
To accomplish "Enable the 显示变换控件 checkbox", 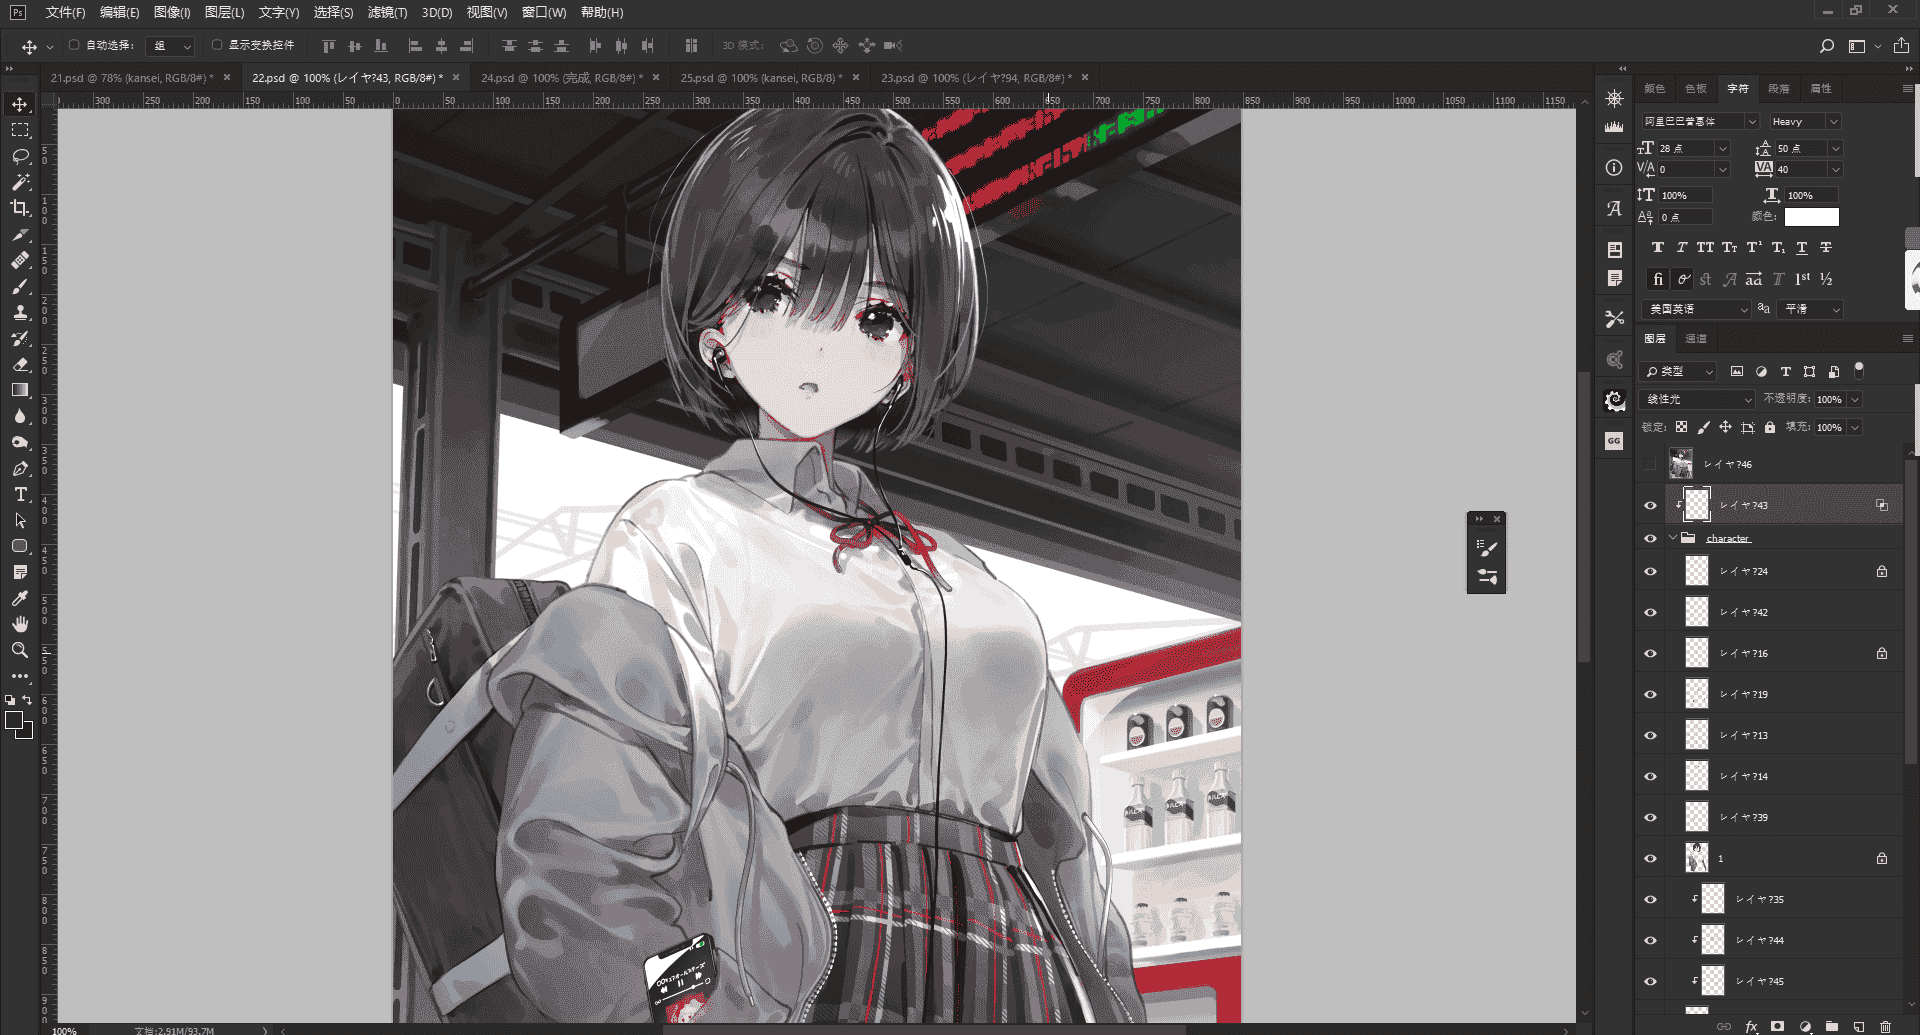I will [x=217, y=45].
